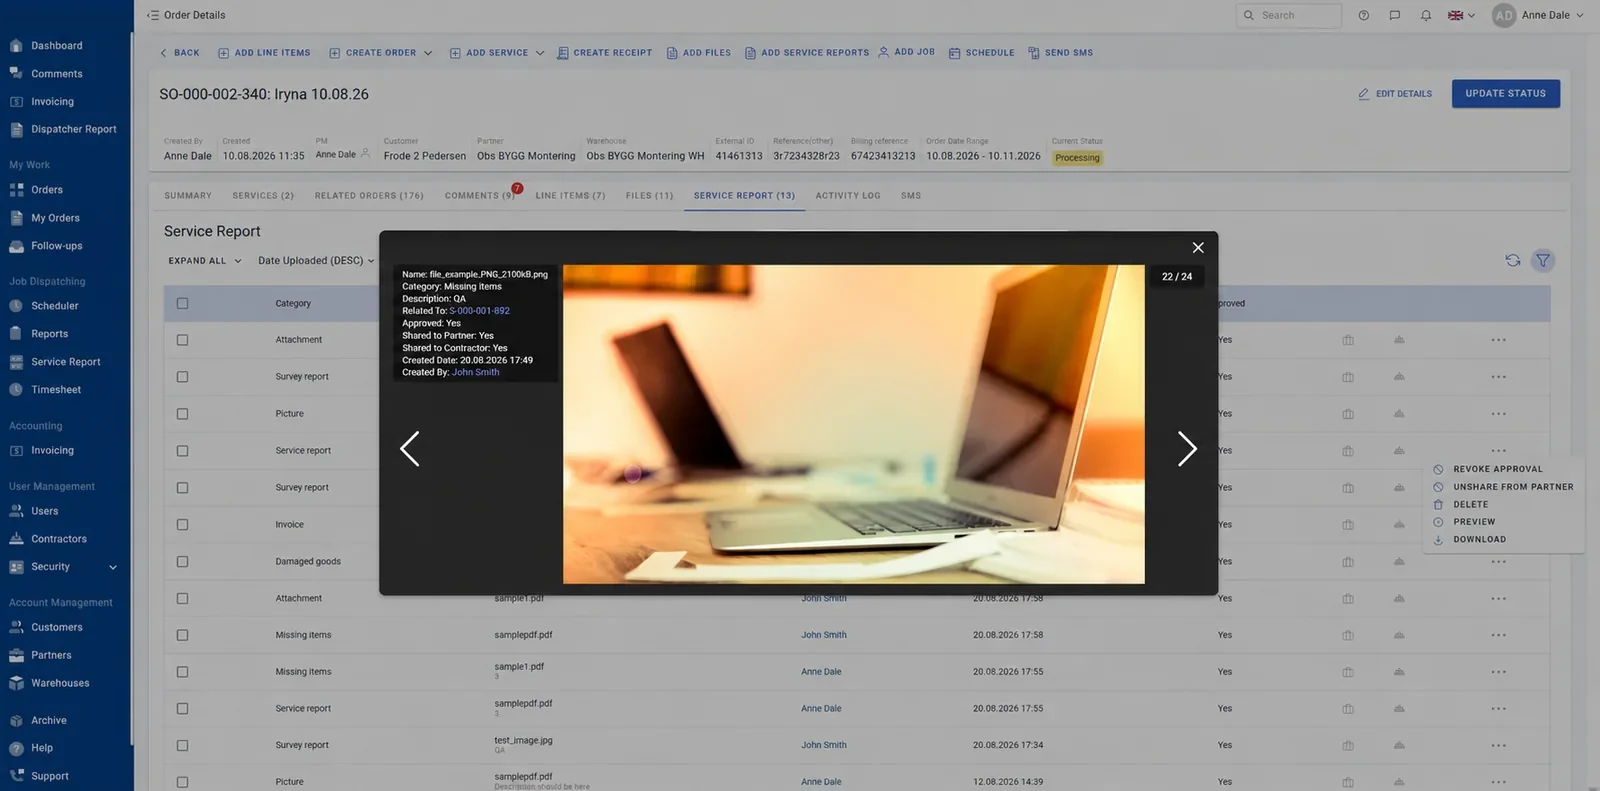This screenshot has height=791, width=1600.
Task: Click the laptop preview image
Action: click(x=853, y=424)
